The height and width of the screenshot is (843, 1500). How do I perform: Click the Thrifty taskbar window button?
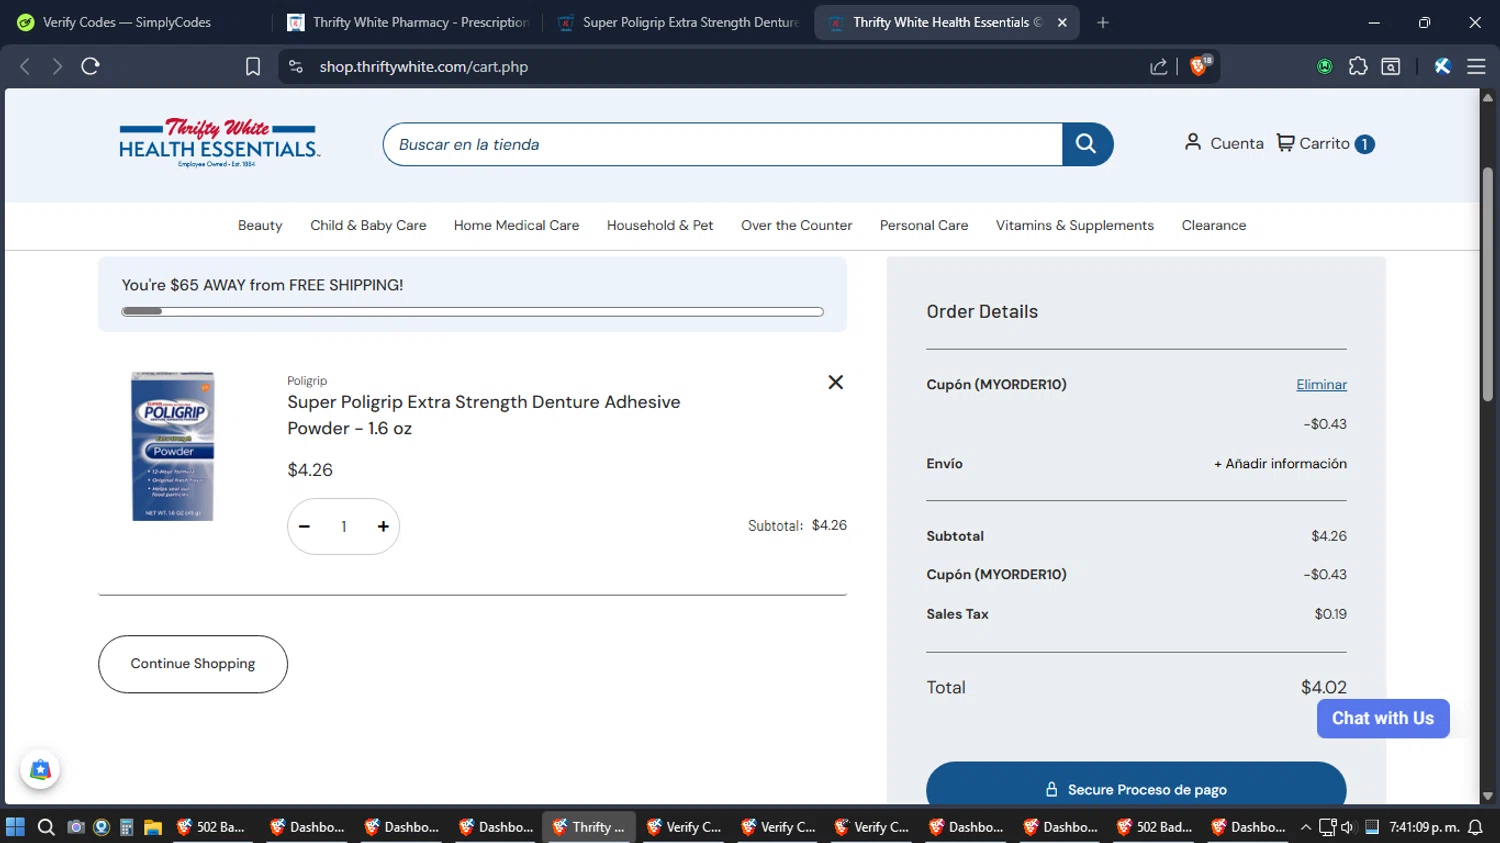click(x=589, y=827)
